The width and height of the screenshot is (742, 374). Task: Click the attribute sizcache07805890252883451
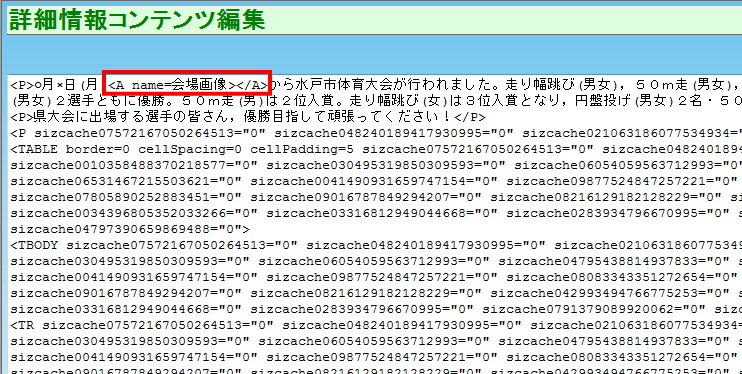point(110,197)
